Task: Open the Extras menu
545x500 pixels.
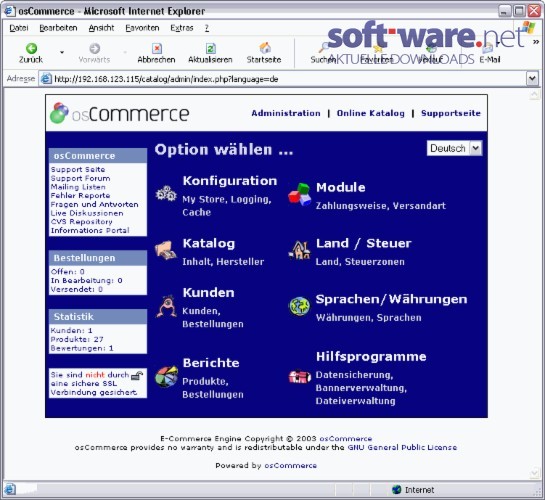Action: tap(181, 28)
